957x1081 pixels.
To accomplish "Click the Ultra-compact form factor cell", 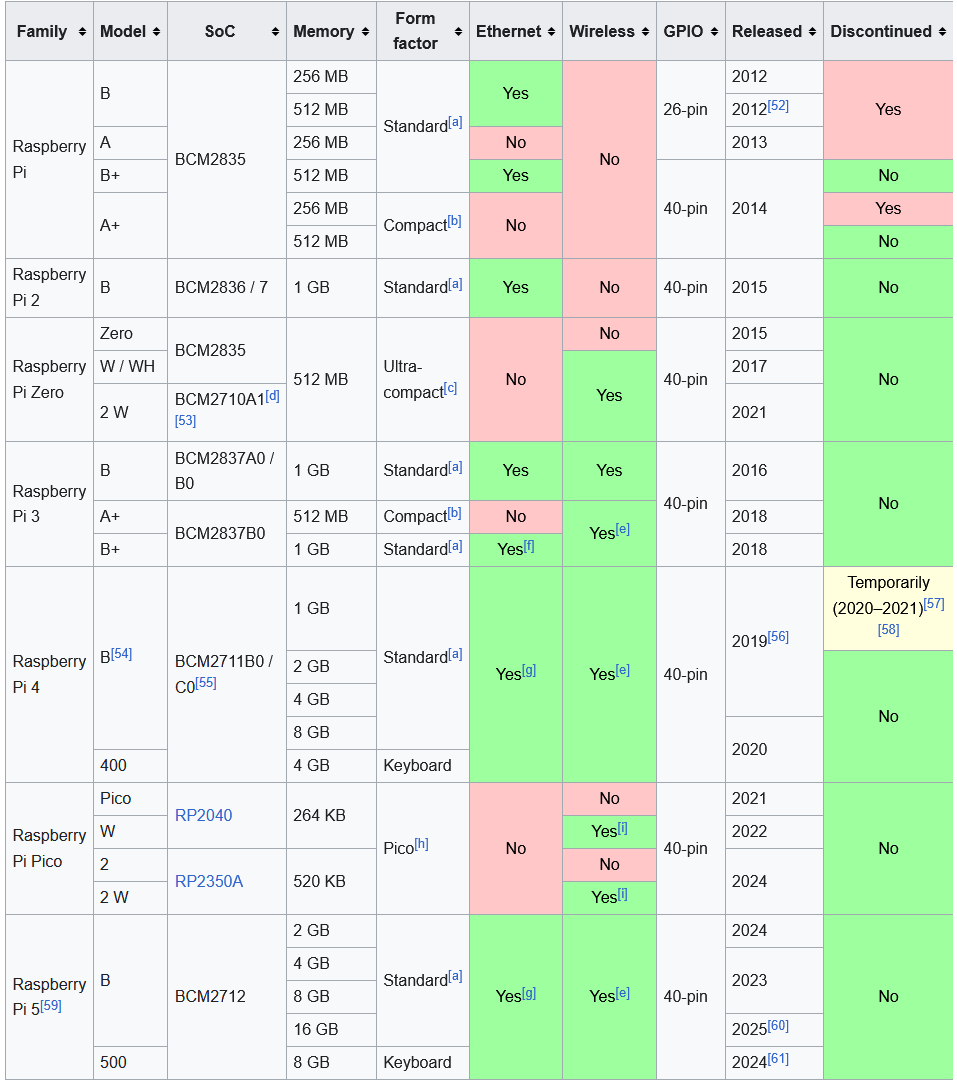I will [423, 379].
